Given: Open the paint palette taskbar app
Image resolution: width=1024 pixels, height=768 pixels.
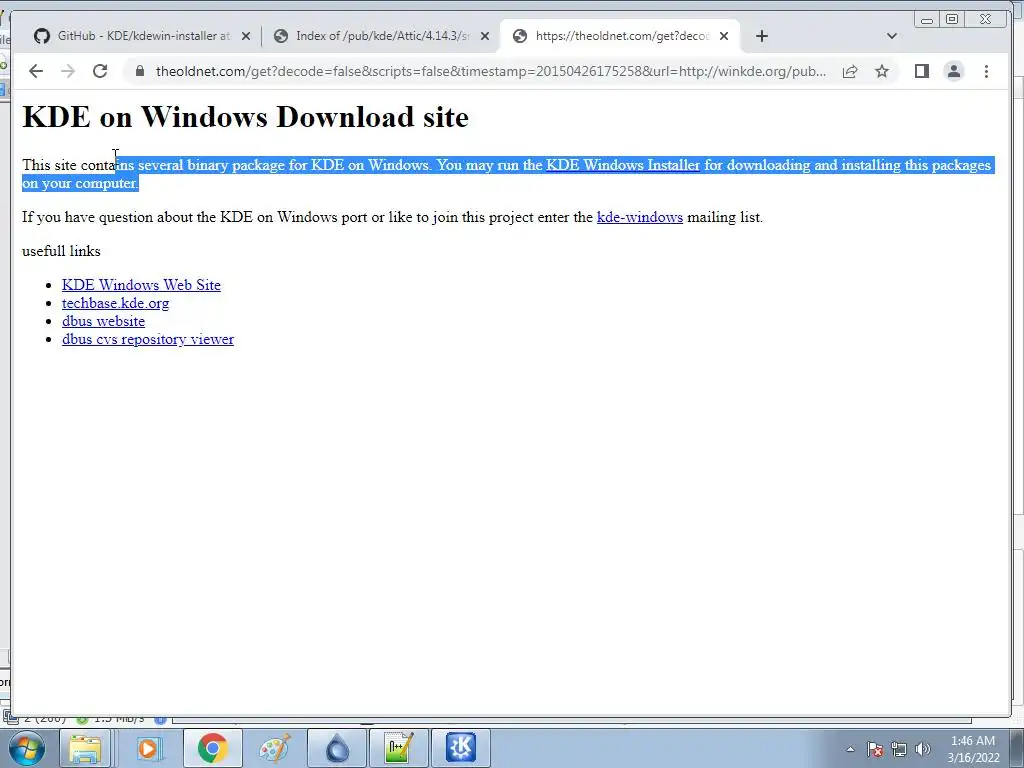Looking at the screenshot, I should [x=274, y=748].
